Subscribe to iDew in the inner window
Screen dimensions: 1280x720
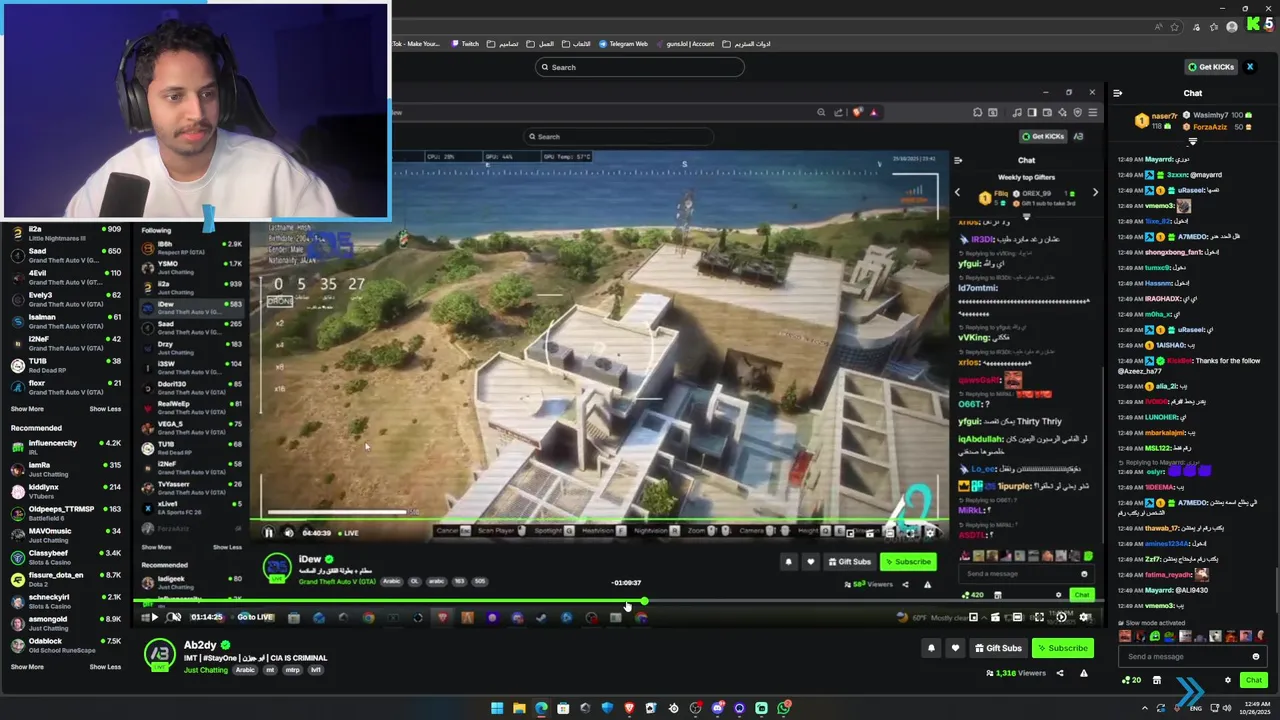click(x=908, y=562)
